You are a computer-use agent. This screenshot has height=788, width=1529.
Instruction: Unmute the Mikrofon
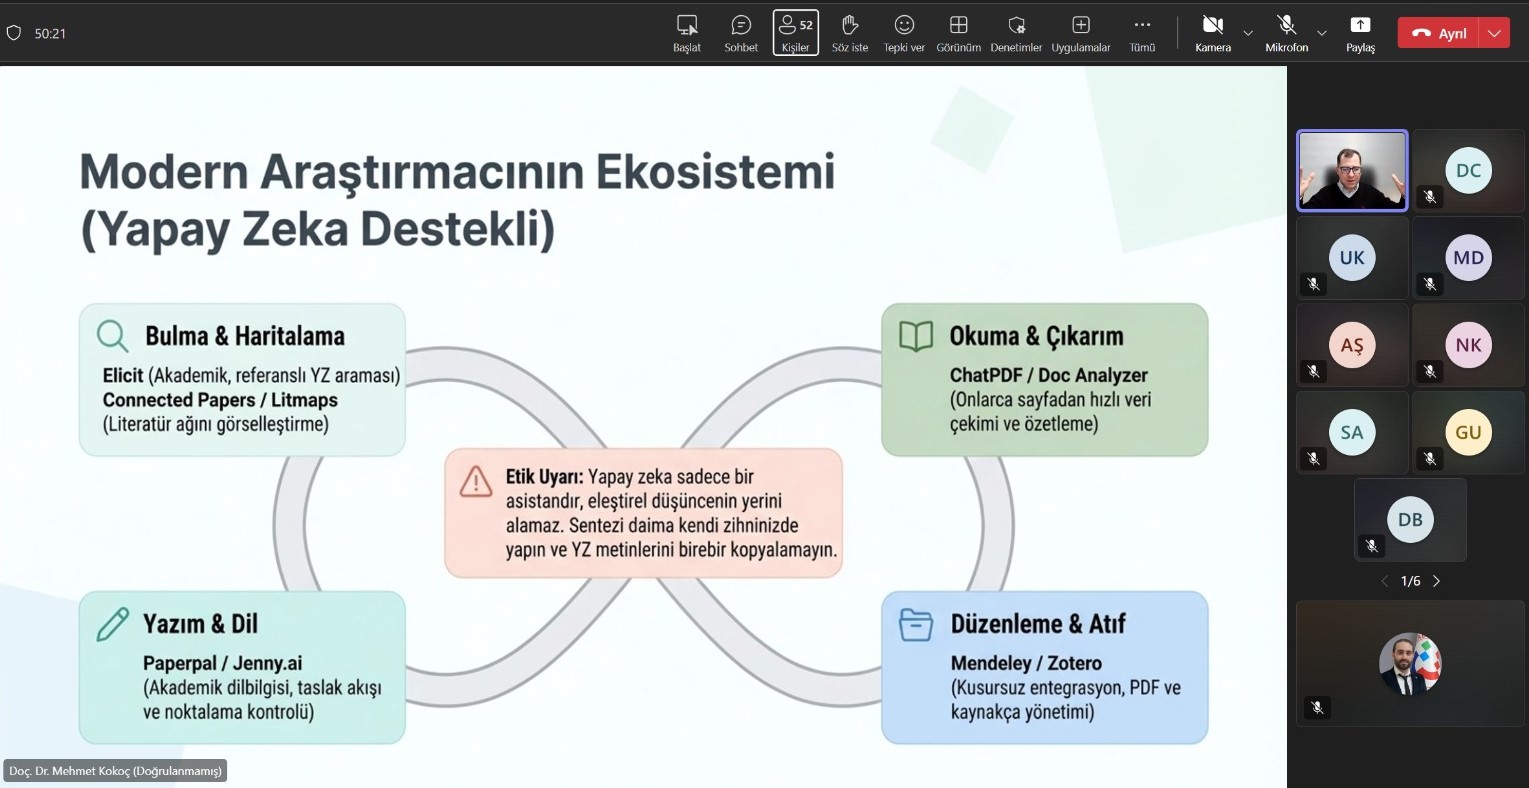click(x=1286, y=32)
